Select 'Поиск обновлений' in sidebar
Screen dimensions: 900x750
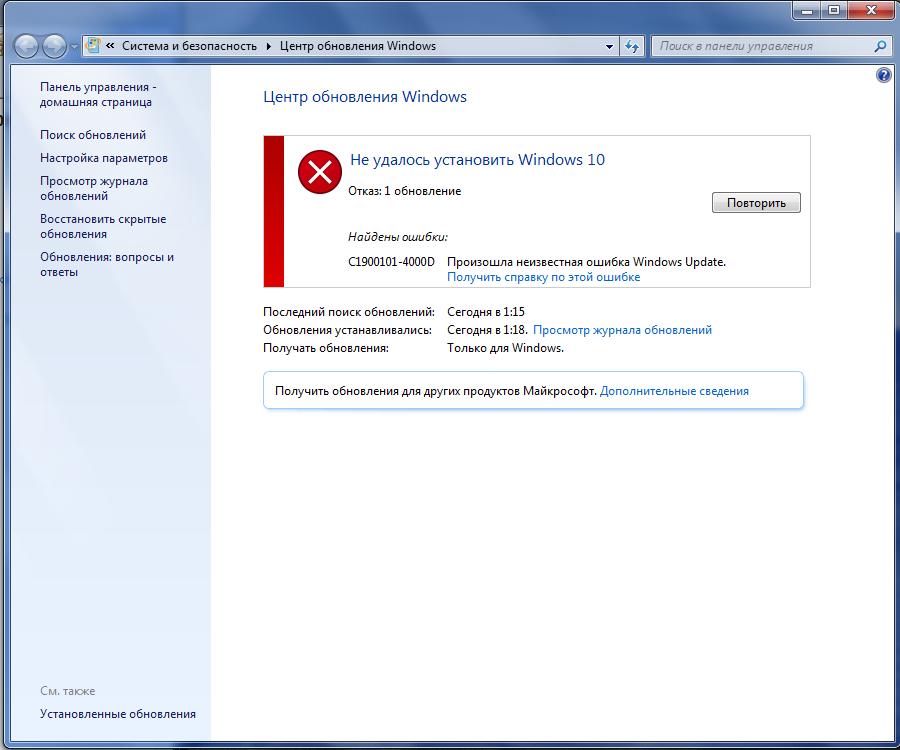click(93, 135)
